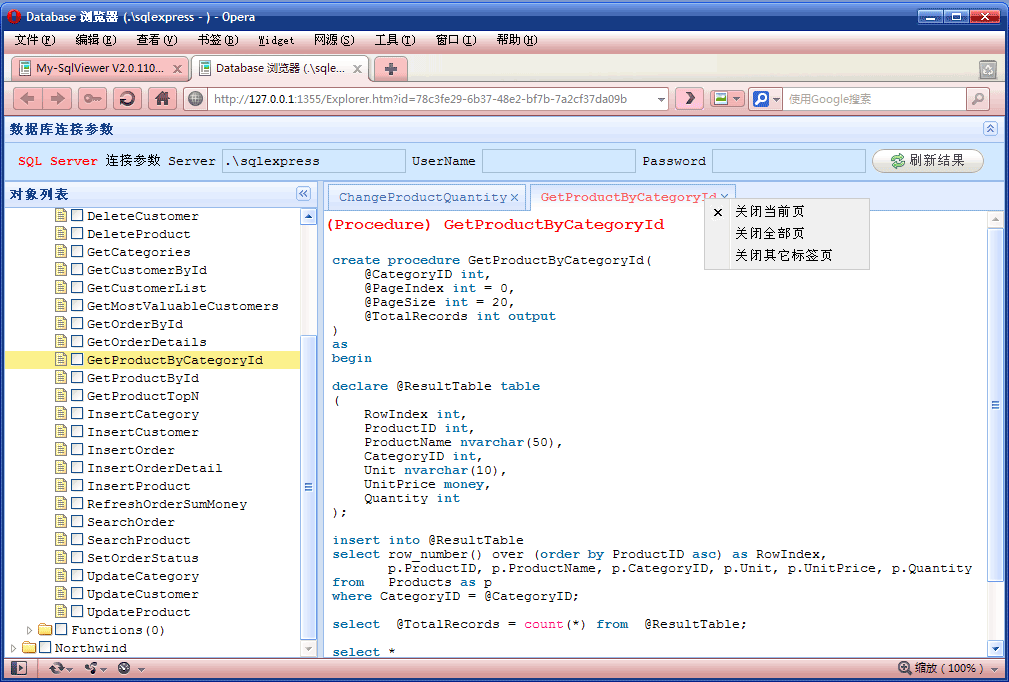Choose 关闭当前页 from context menu
This screenshot has width=1009, height=682.
(787, 212)
